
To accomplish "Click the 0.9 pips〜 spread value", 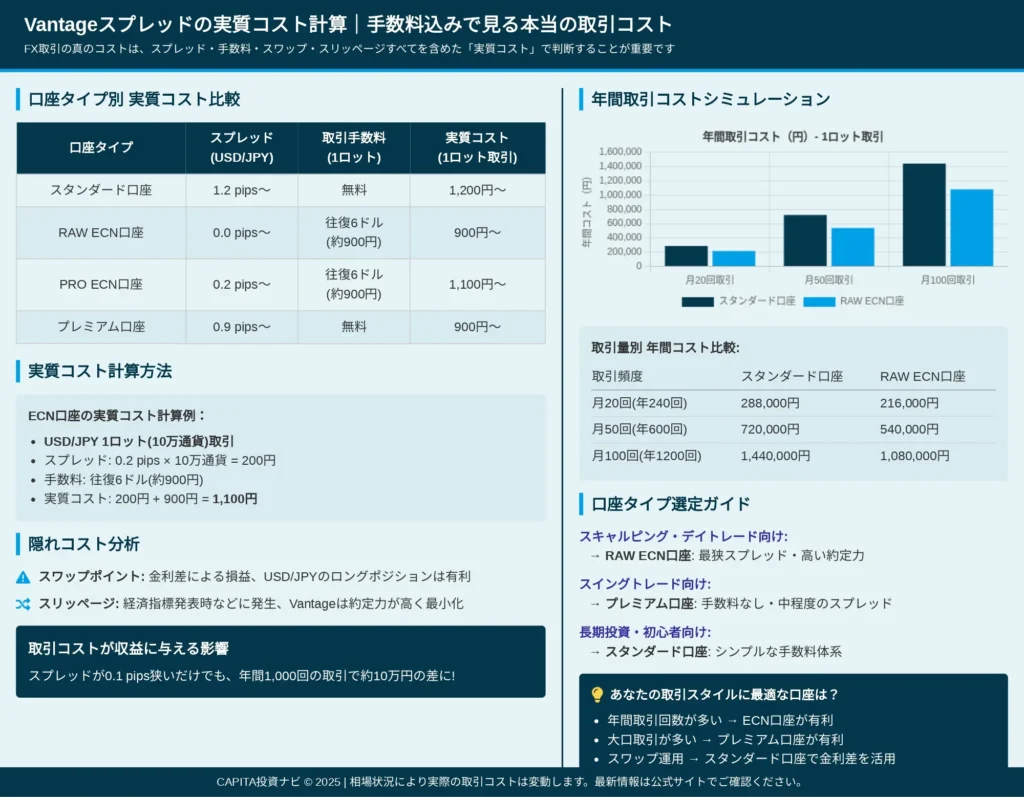I will click(x=242, y=327).
